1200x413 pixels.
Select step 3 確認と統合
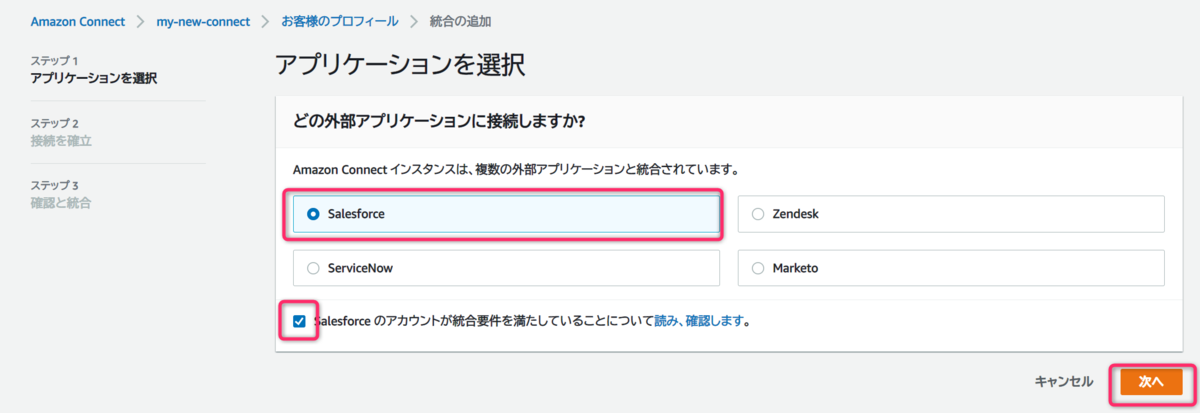(61, 203)
